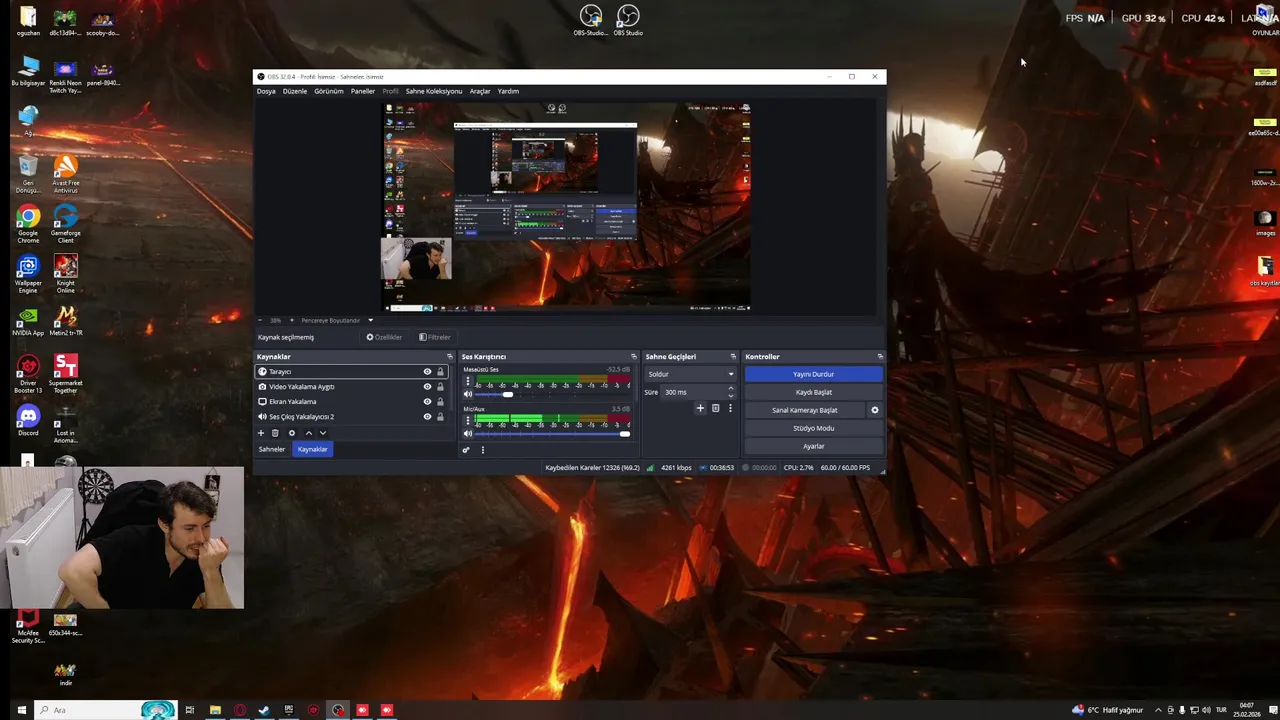The image size is (1280, 720).
Task: Lock Ses Çıkış Yakalayıcısı 2 source
Action: coord(440,417)
